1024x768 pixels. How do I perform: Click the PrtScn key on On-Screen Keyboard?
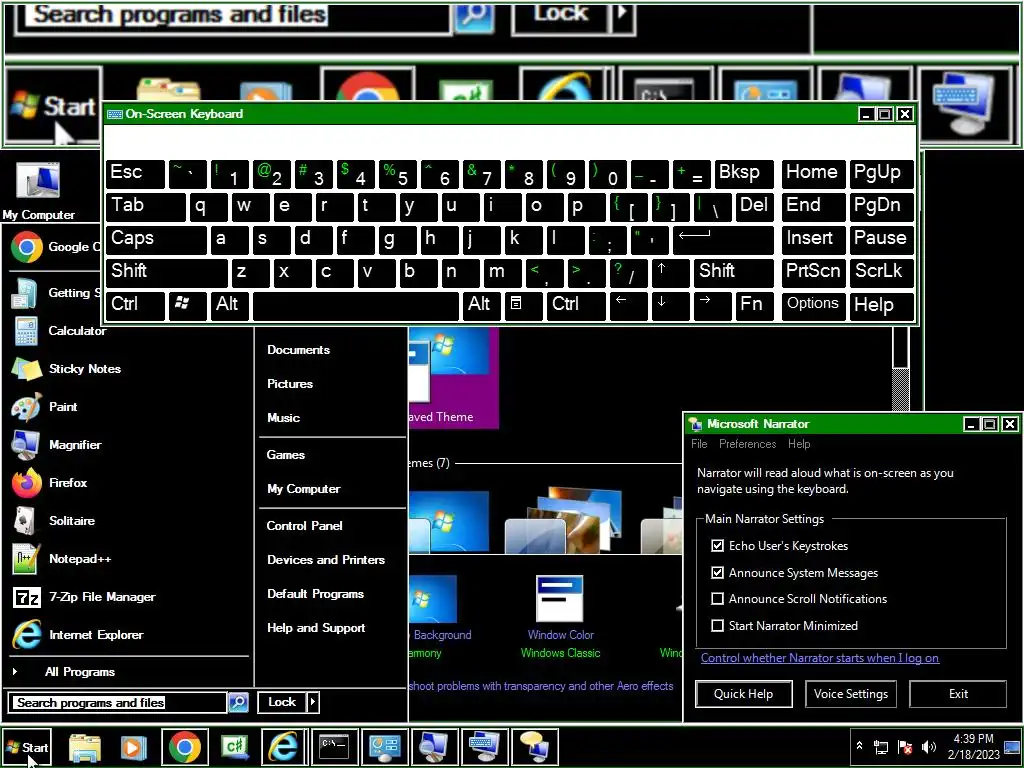[x=812, y=272]
